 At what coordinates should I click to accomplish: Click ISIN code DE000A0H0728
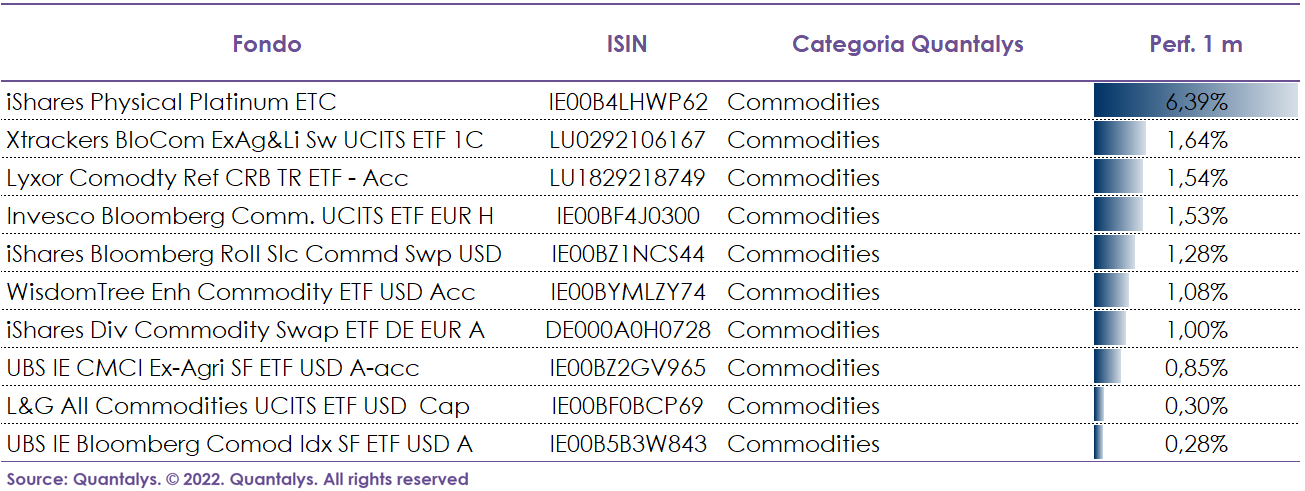[x=628, y=330]
